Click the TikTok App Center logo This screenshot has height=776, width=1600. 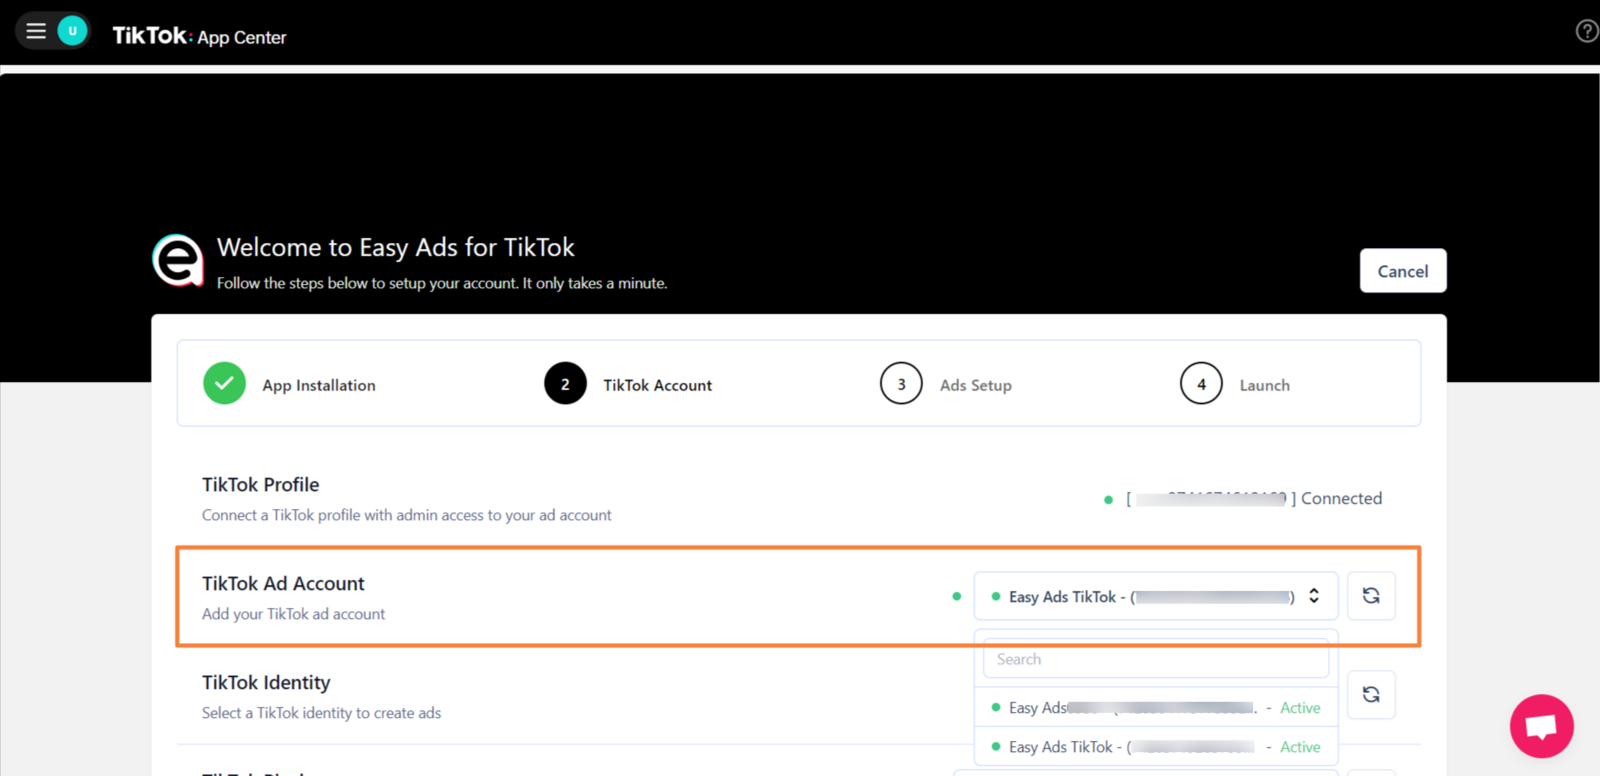pyautogui.click(x=199, y=36)
